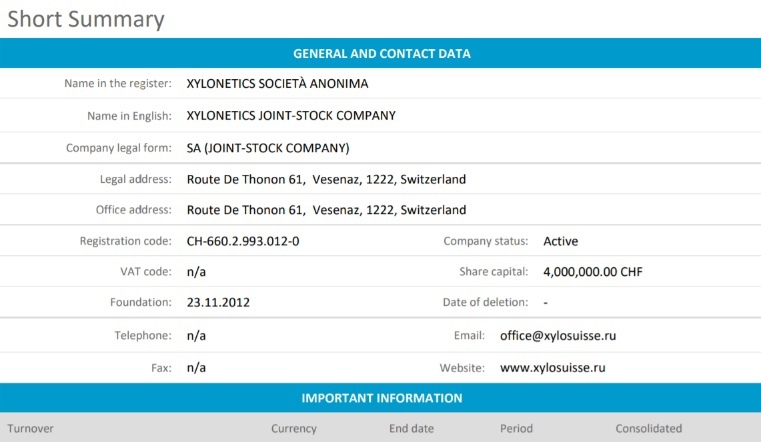The height and width of the screenshot is (442, 761).
Task: Click the SA (JOINT-STOCK COMPANY) legal form value
Action: point(268,147)
